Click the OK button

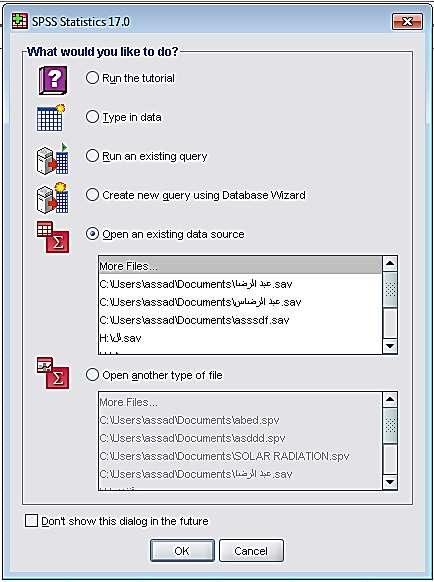[x=182, y=550]
